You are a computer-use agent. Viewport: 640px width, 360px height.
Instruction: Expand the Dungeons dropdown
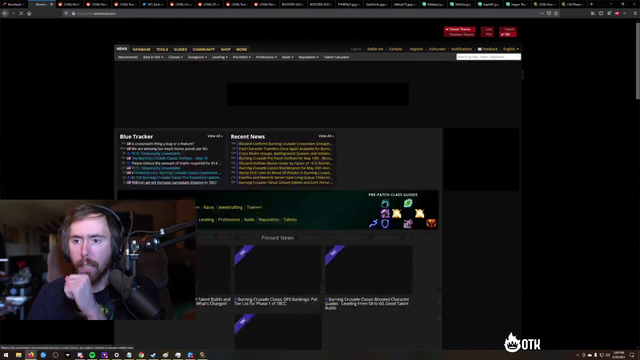(197, 57)
